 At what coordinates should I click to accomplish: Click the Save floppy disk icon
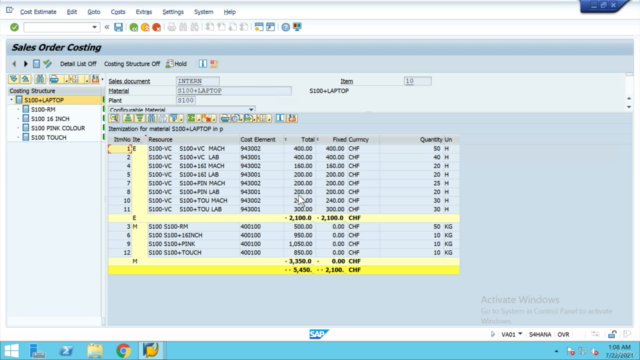118,27
